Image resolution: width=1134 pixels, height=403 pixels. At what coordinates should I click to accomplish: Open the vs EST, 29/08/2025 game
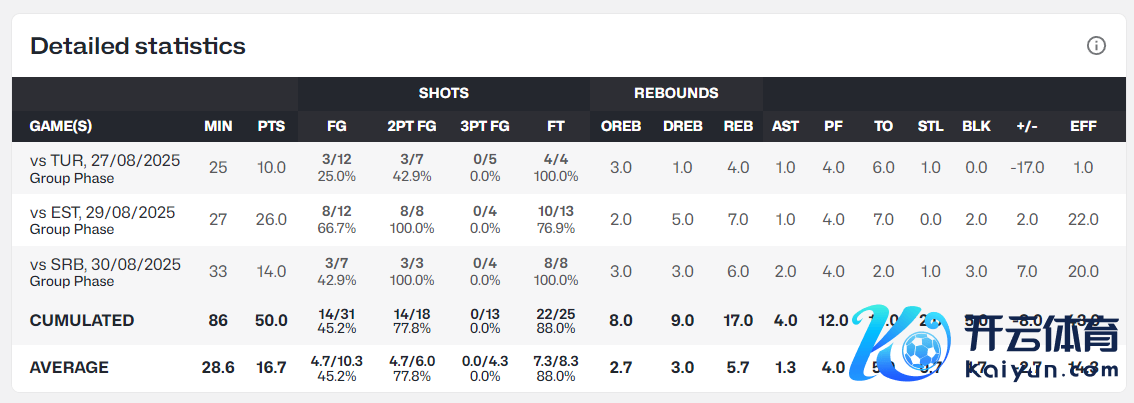(x=102, y=212)
